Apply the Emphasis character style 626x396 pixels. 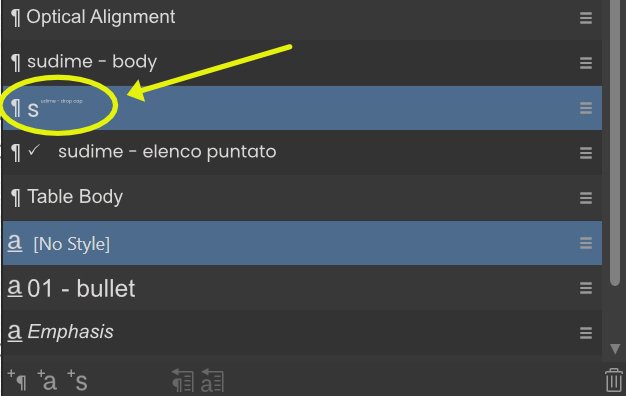302,333
